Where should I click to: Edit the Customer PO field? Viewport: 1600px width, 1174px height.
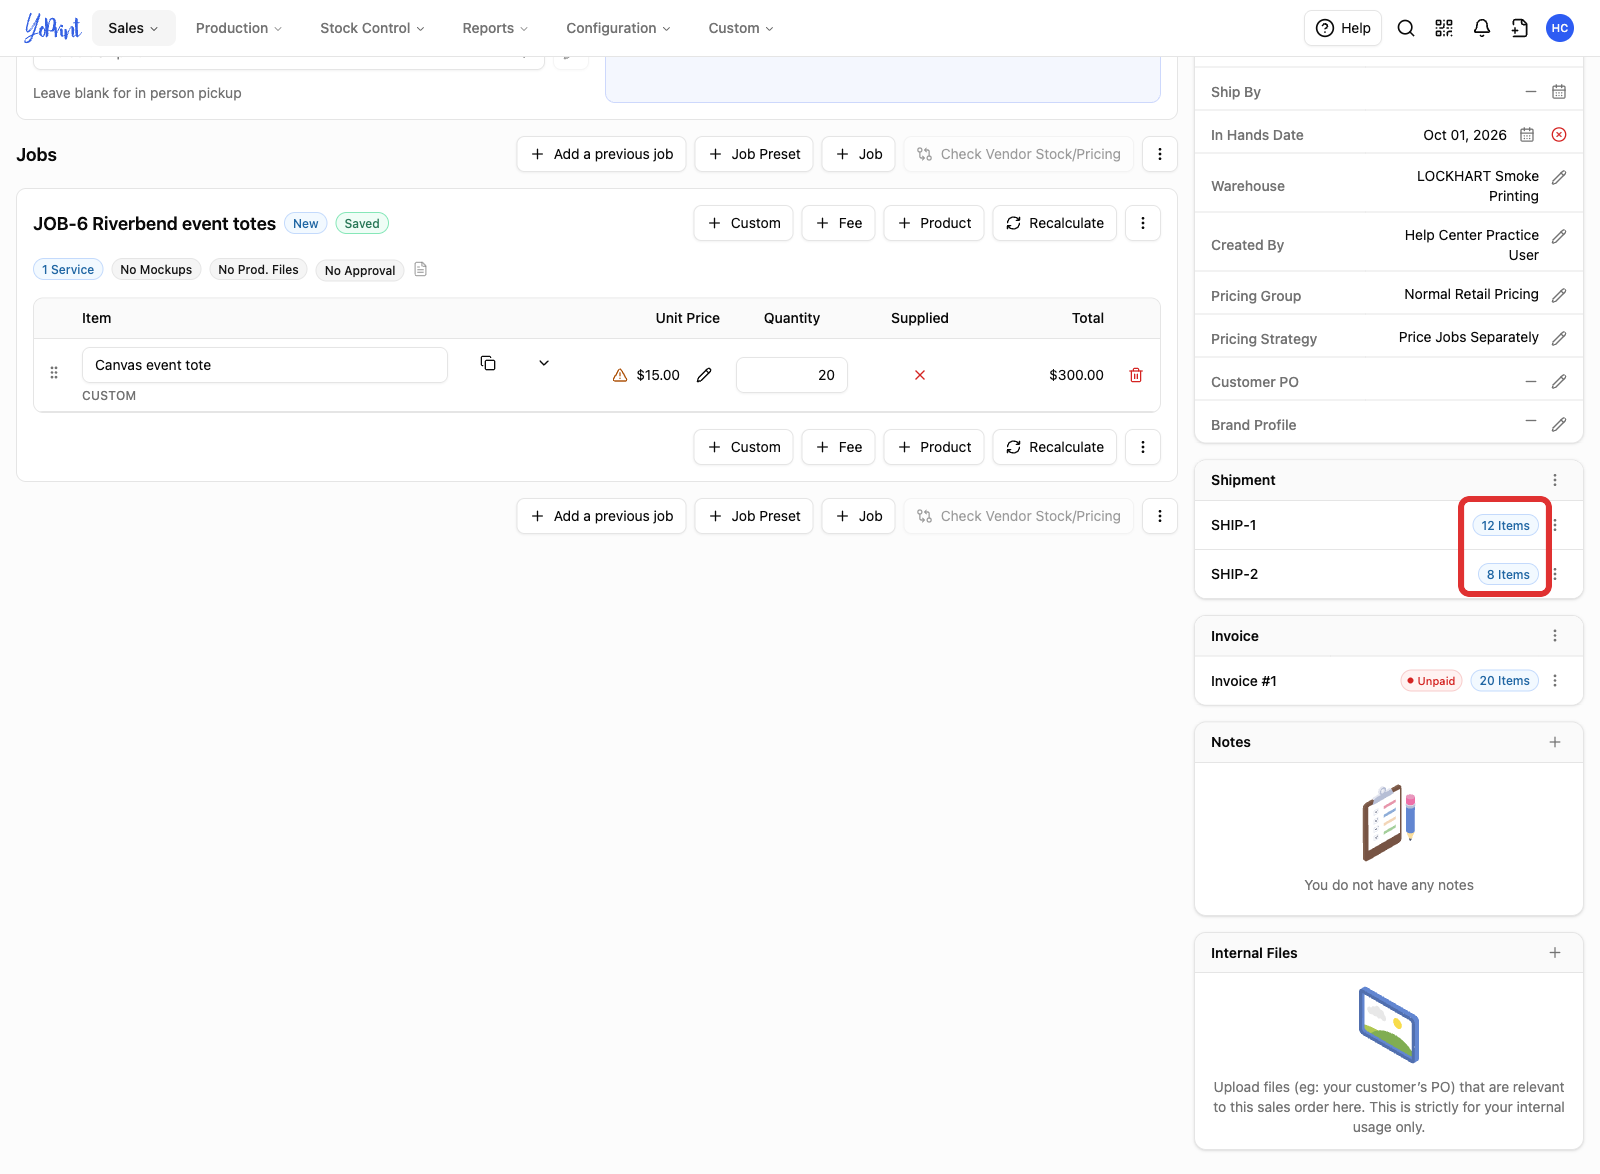pyautogui.click(x=1559, y=382)
